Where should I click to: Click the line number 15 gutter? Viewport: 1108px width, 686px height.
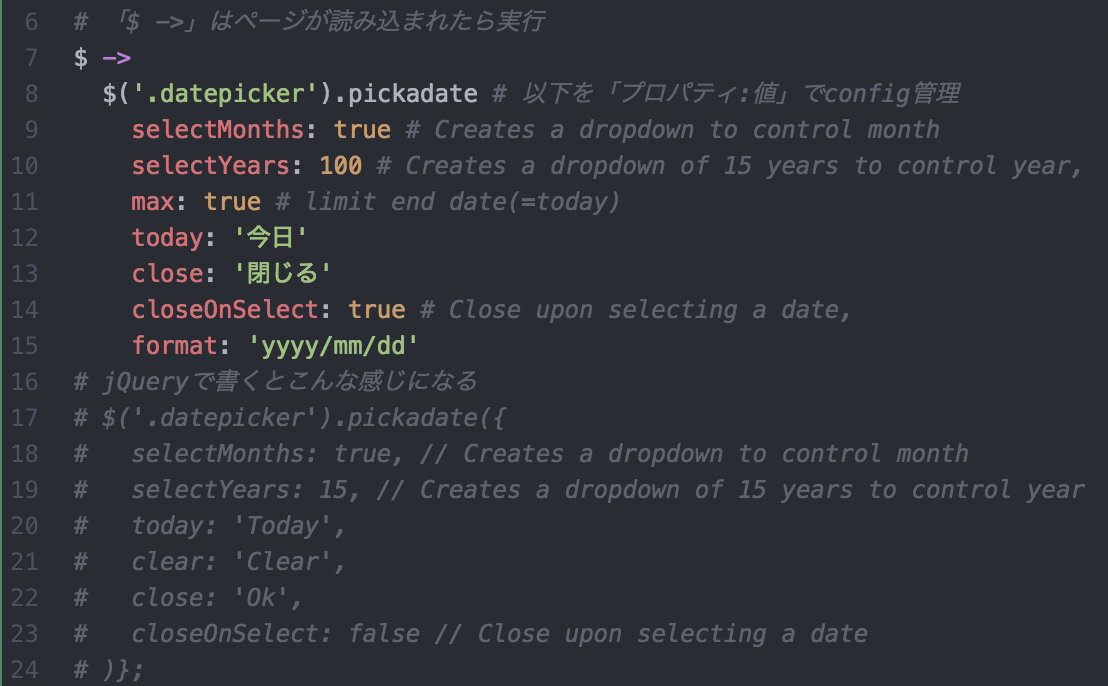[25, 345]
